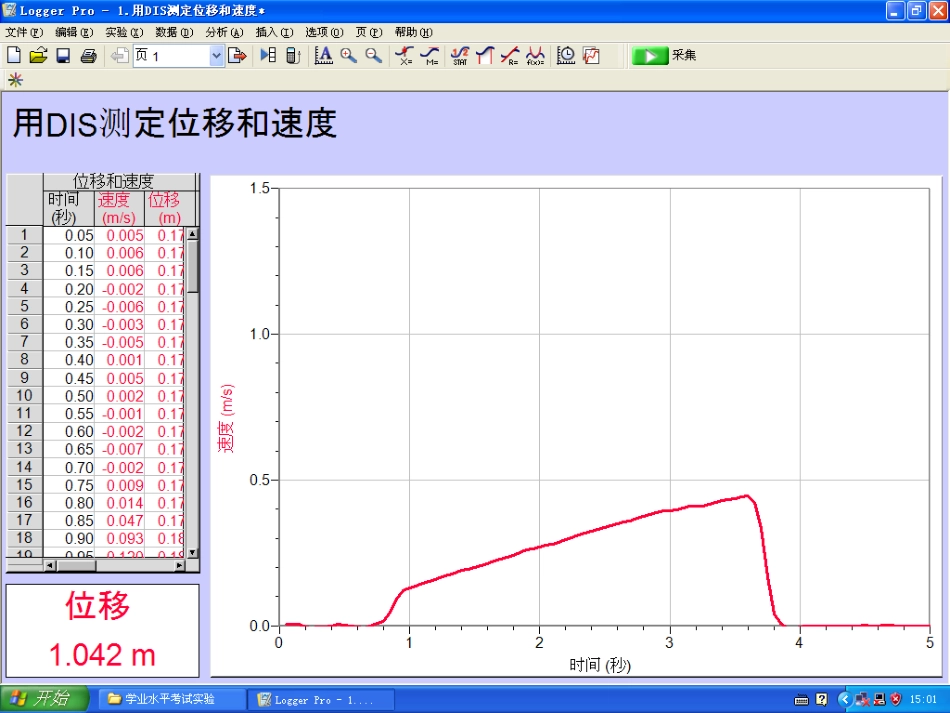Save the experiment with the disk icon

click(x=63, y=56)
